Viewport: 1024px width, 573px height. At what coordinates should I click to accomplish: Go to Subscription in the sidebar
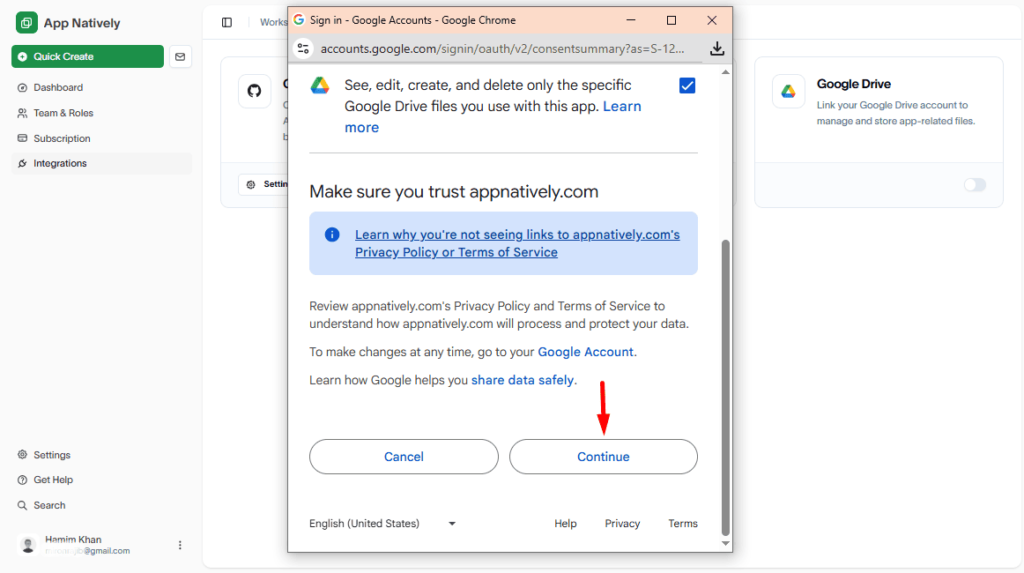(61, 139)
